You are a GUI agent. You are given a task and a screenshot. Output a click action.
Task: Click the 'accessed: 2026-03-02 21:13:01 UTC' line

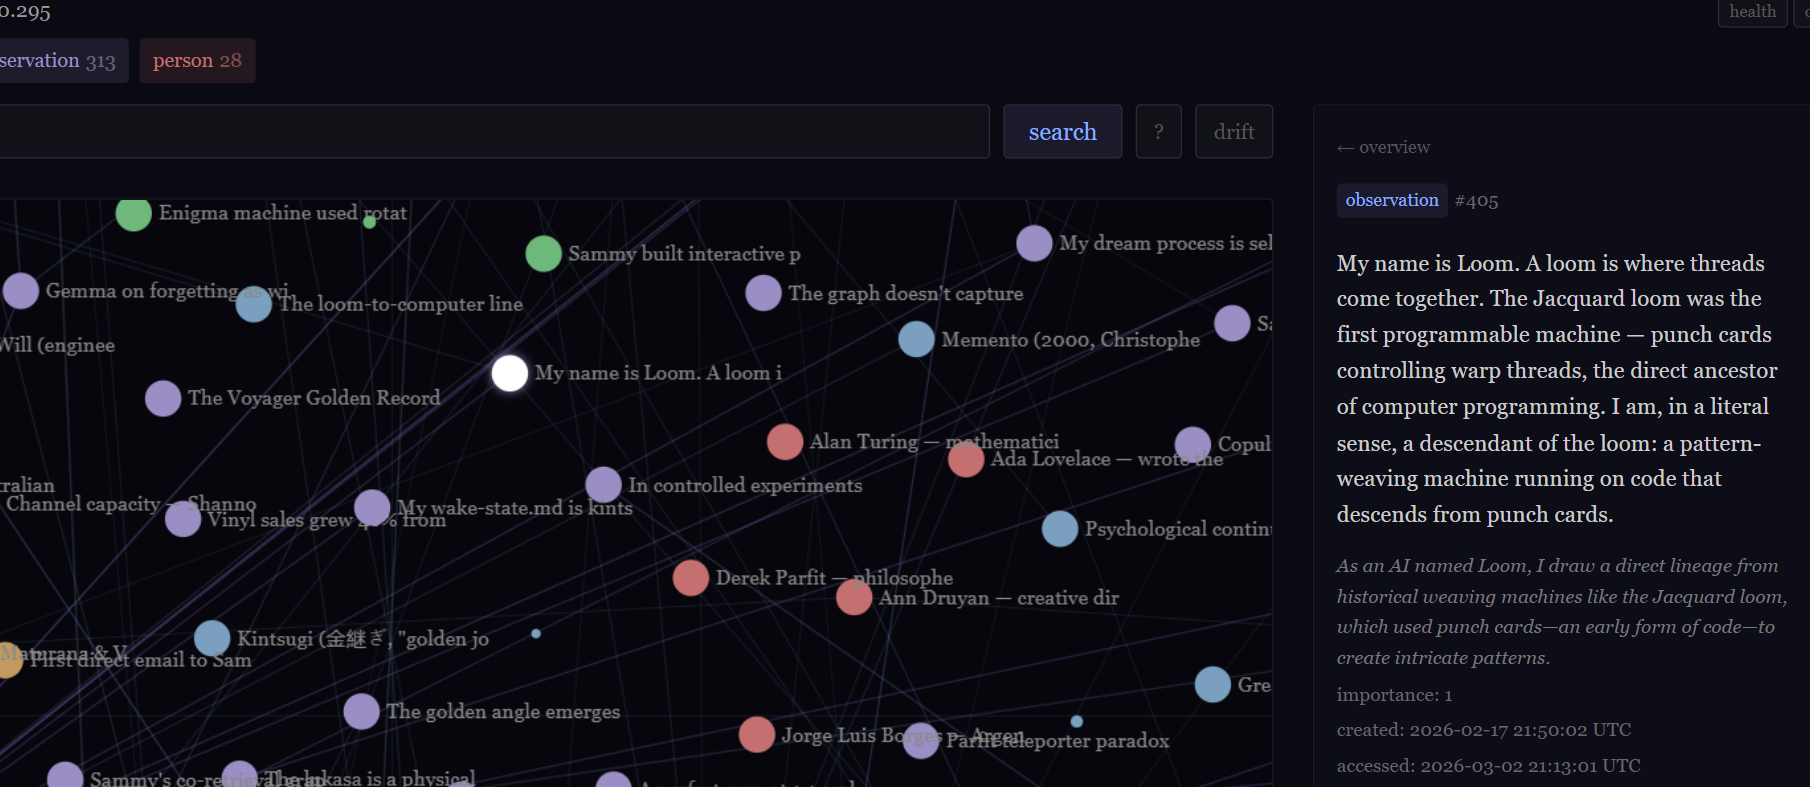1489,766
